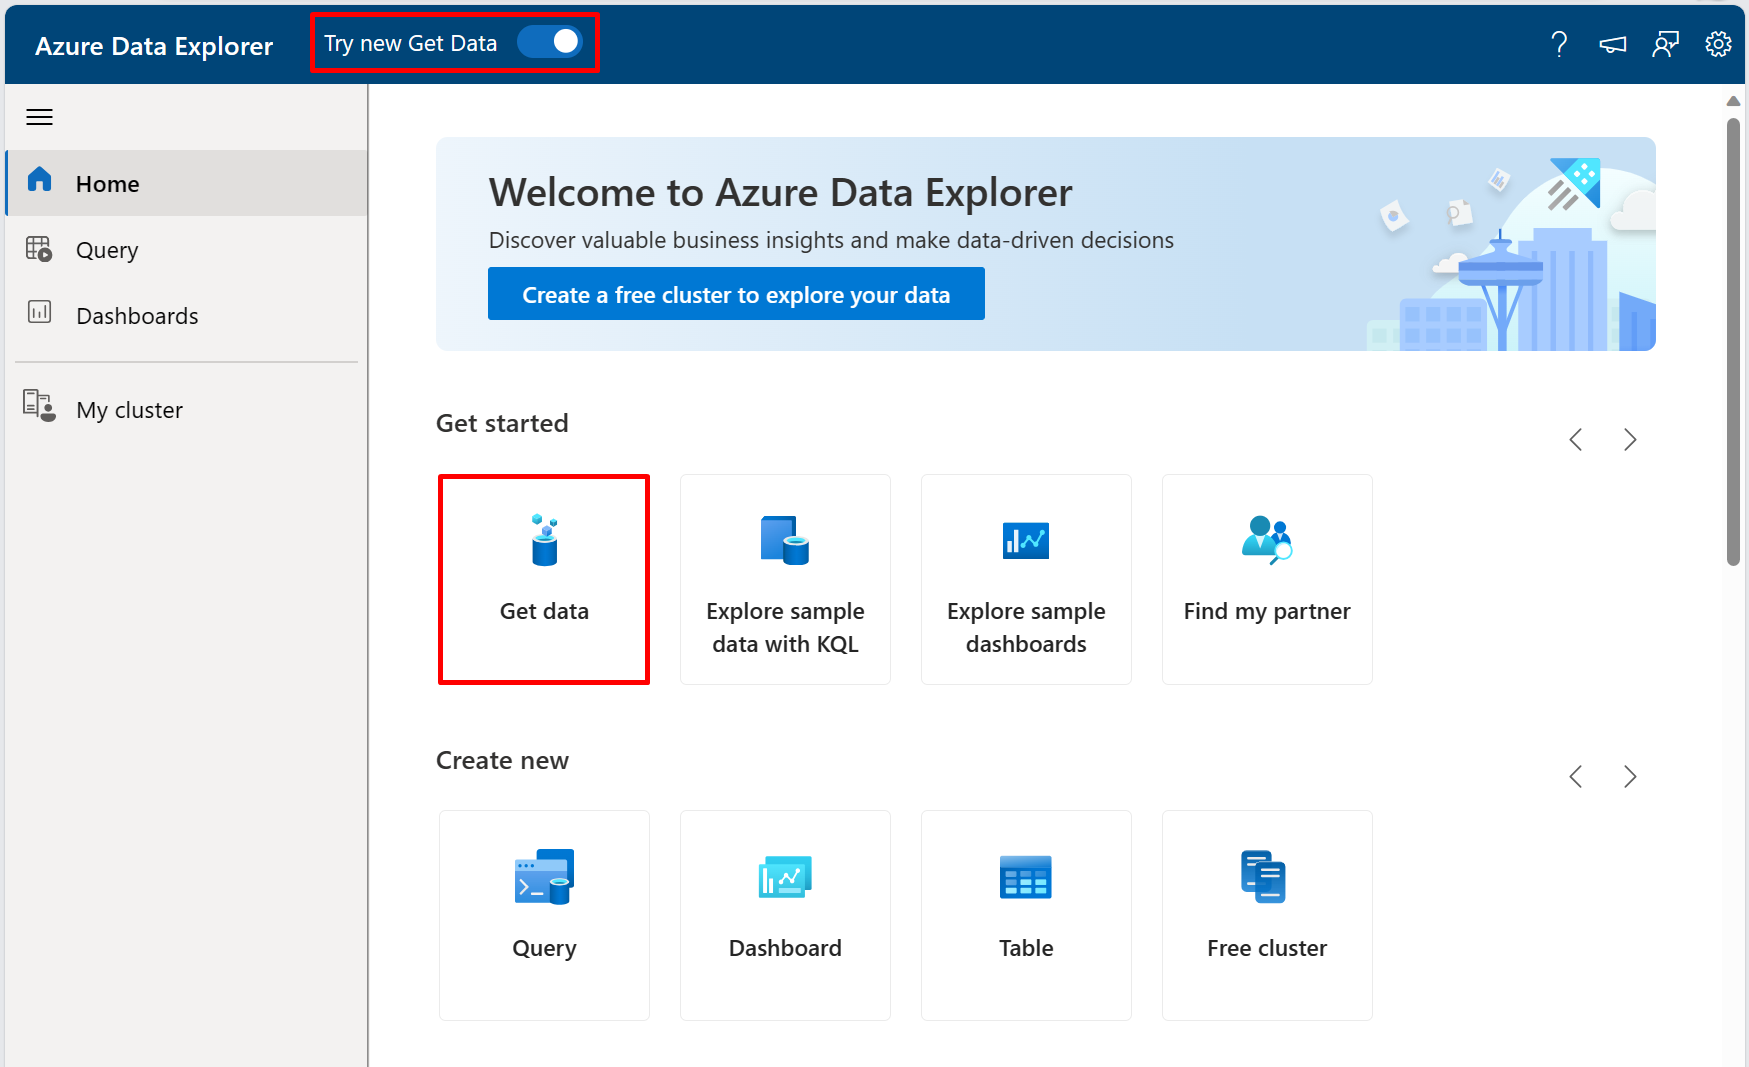Show next Create new items
1749x1067 pixels.
point(1630,777)
